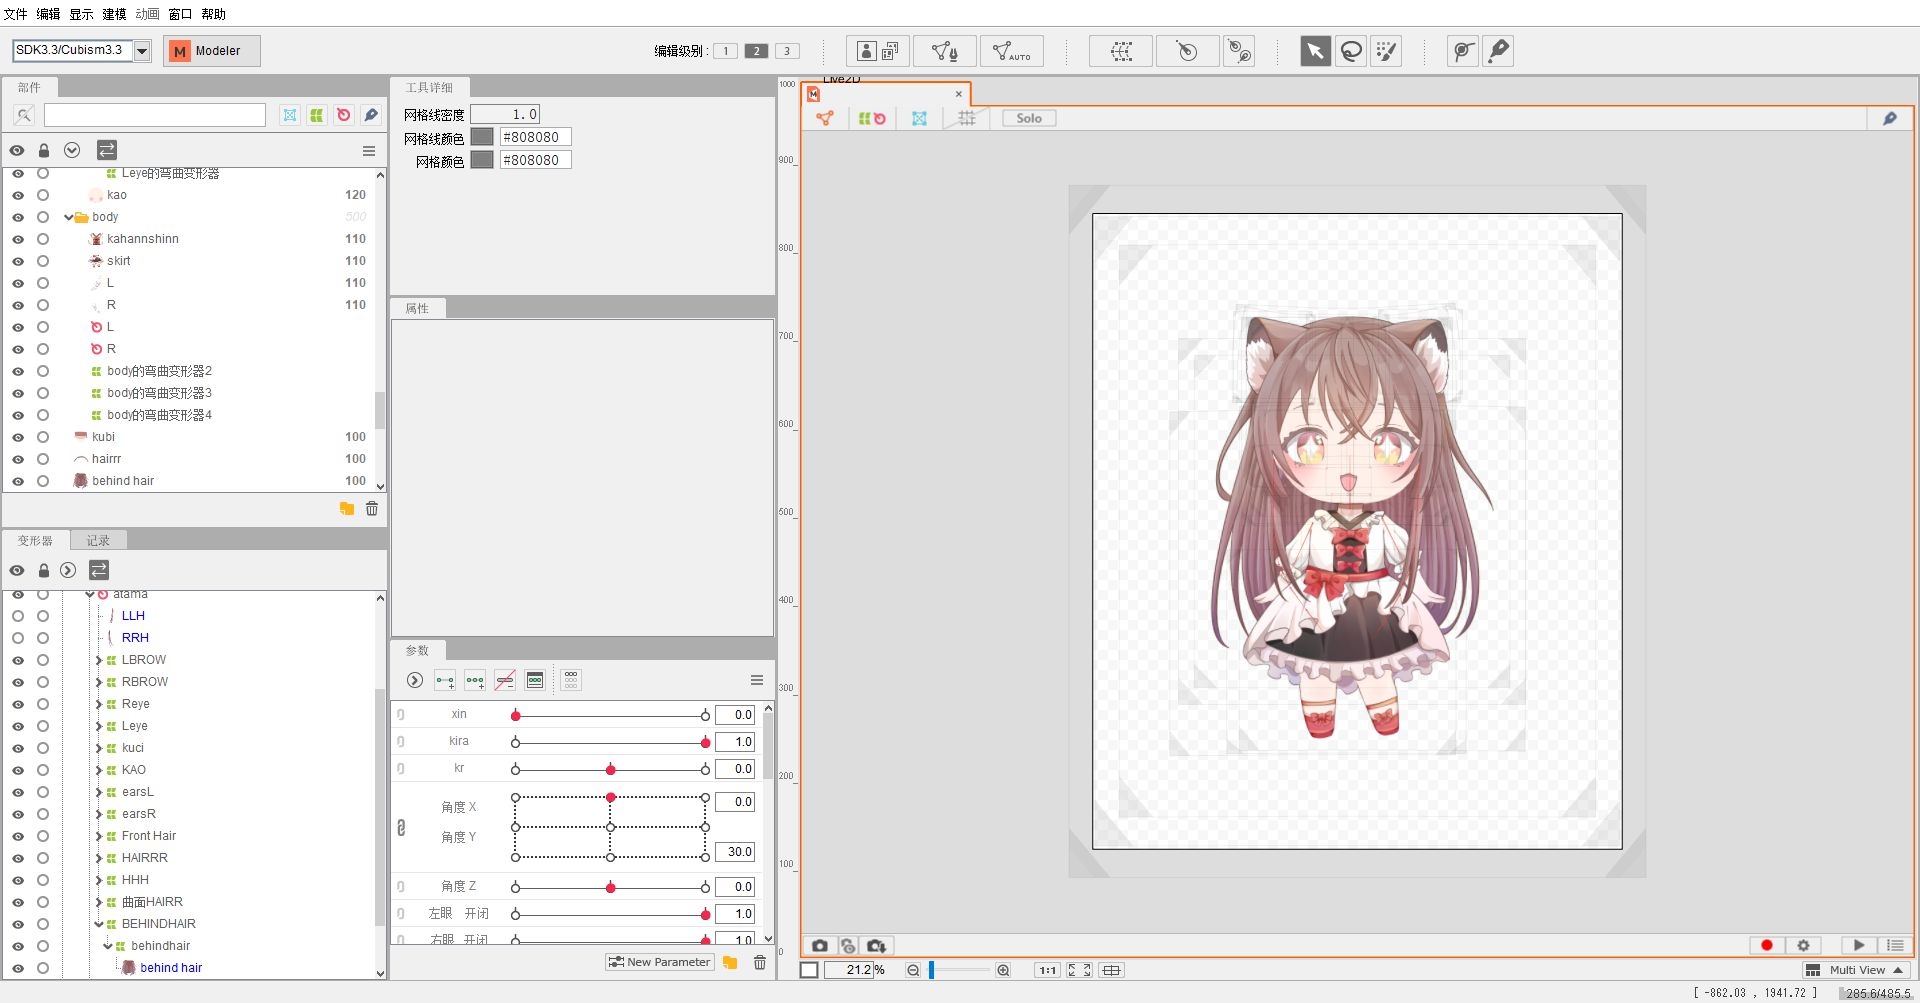This screenshot has height=1003, width=1920.
Task: Toggle the lock circle for kao part
Action: click(43, 195)
